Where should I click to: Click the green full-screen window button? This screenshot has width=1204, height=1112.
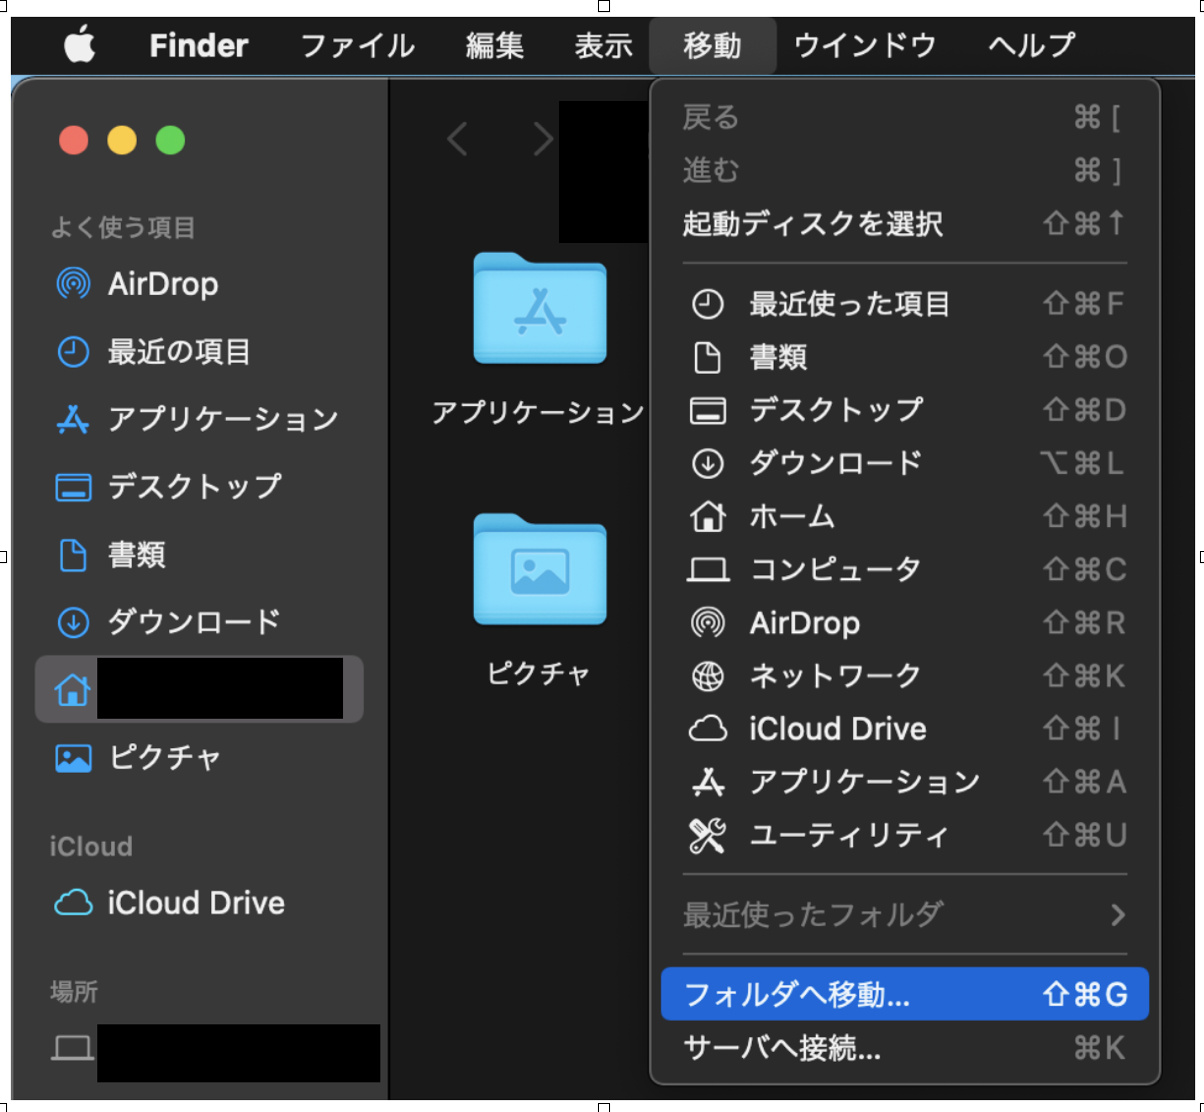pos(171,140)
